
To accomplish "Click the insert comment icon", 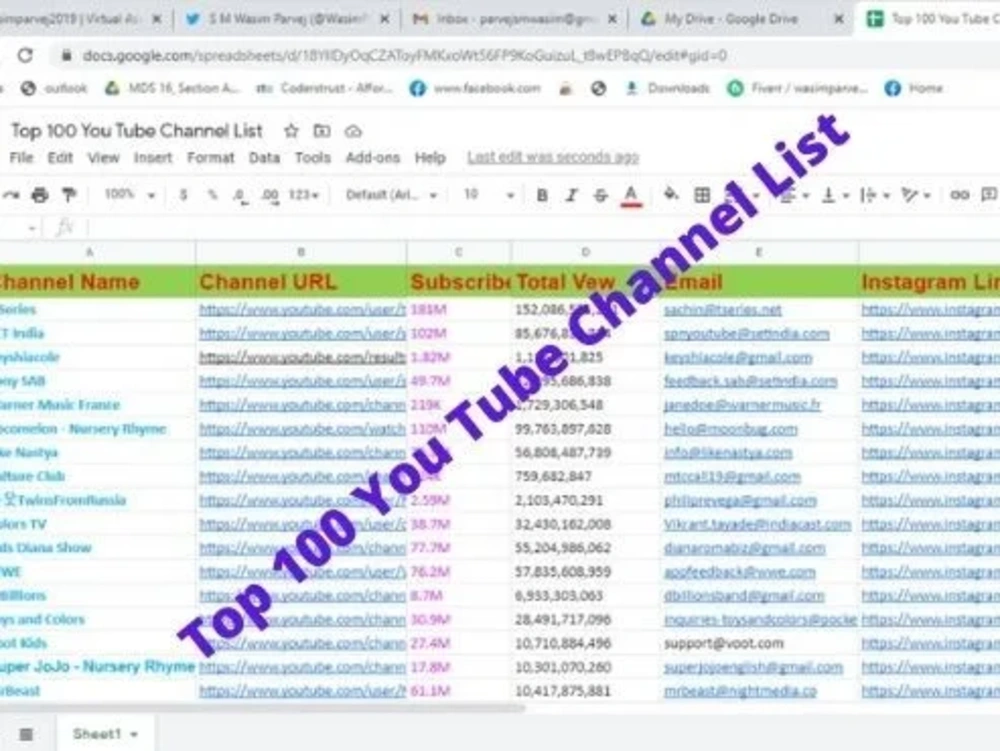I will (x=989, y=195).
